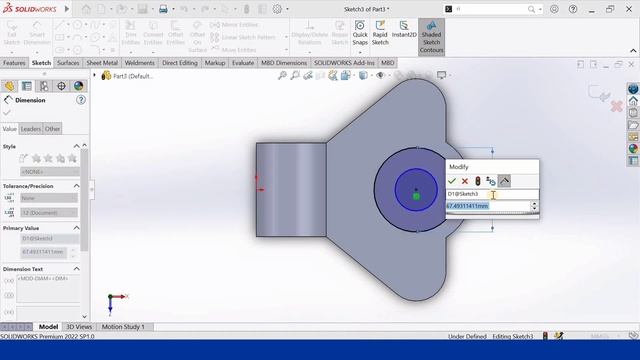Open the Motion Study 1 tab
The width and height of the screenshot is (640, 360).
pyautogui.click(x=123, y=327)
